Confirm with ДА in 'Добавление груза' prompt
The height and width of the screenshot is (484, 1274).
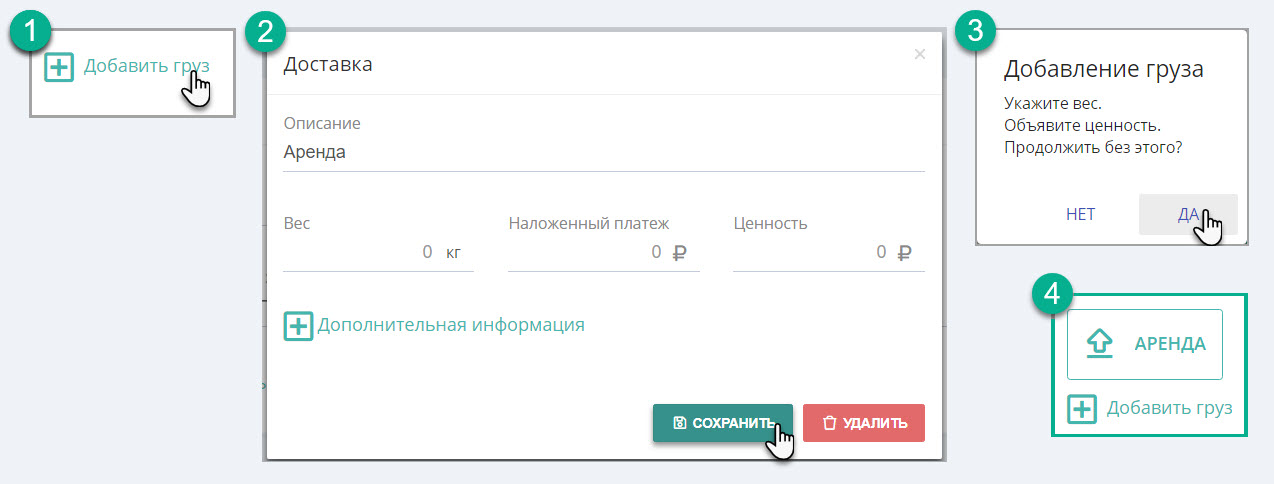pyautogui.click(x=1188, y=214)
